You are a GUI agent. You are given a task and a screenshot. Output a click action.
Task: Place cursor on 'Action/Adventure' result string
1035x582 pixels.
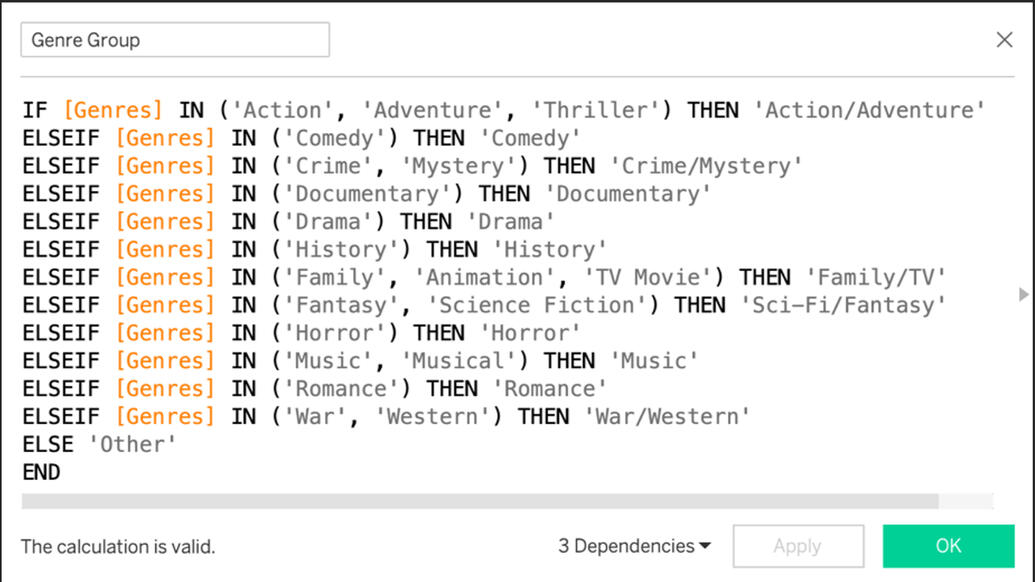click(x=875, y=111)
